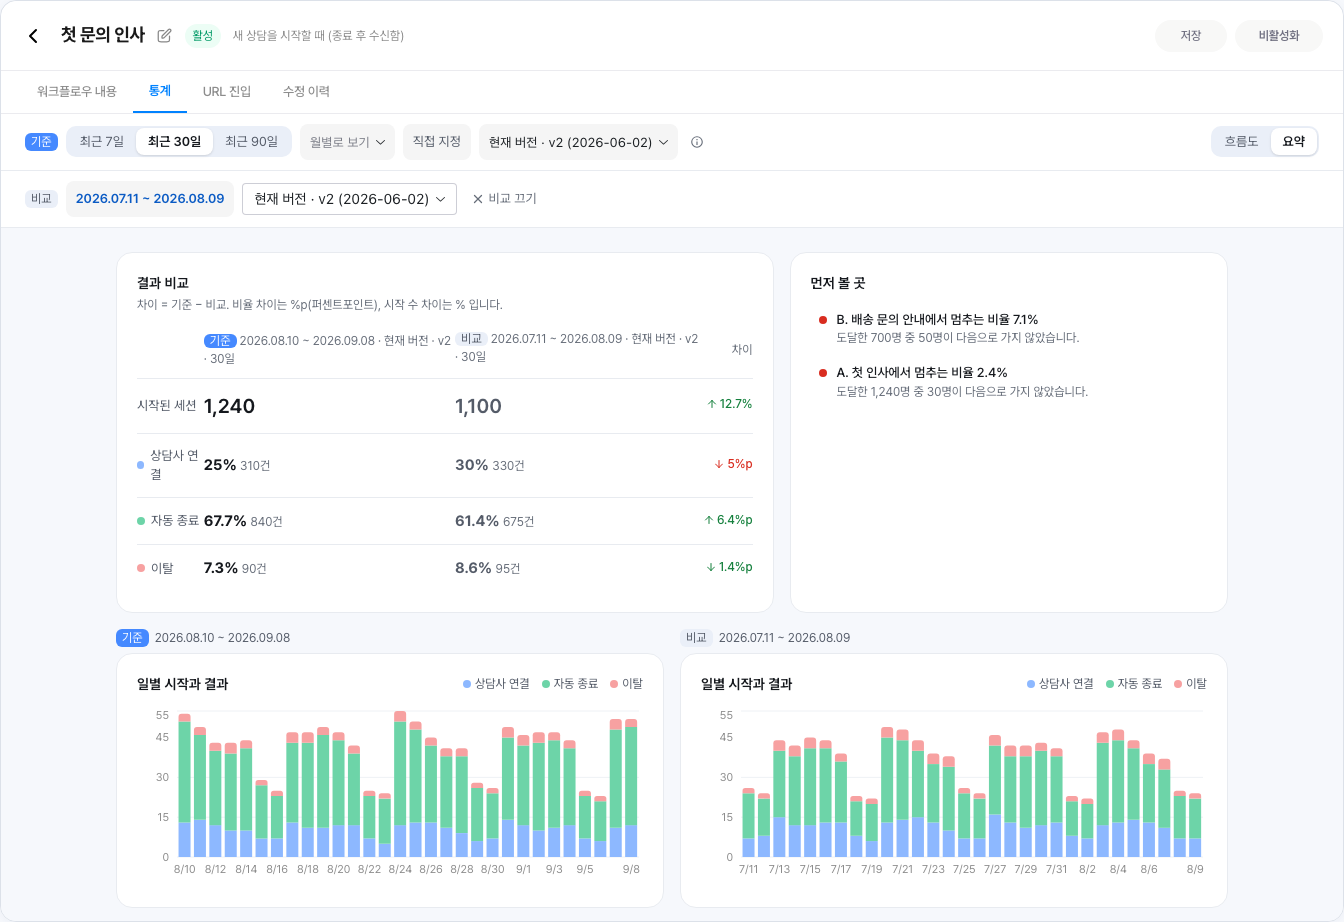
Task: Click 자동 종료 legend in the baseline chart
Action: coord(570,684)
